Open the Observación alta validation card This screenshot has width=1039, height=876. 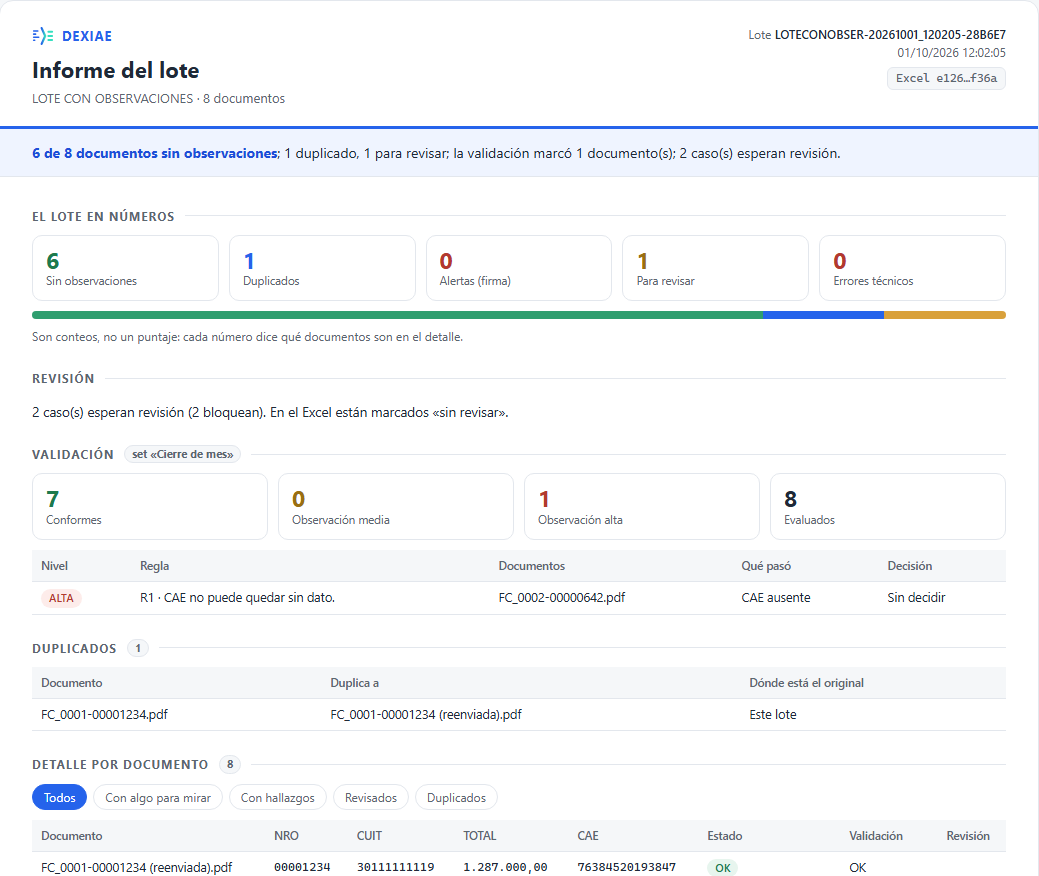point(641,506)
